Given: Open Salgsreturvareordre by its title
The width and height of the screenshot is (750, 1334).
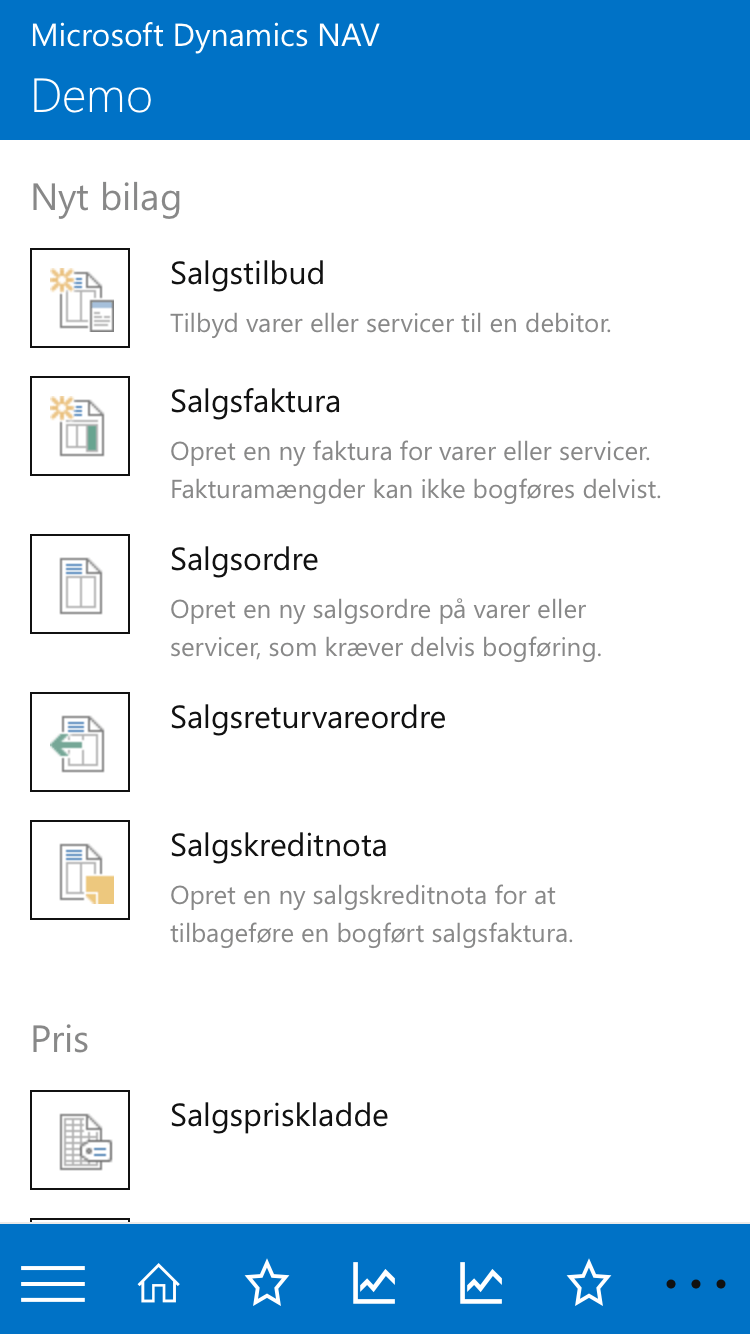Looking at the screenshot, I should tap(308, 718).
